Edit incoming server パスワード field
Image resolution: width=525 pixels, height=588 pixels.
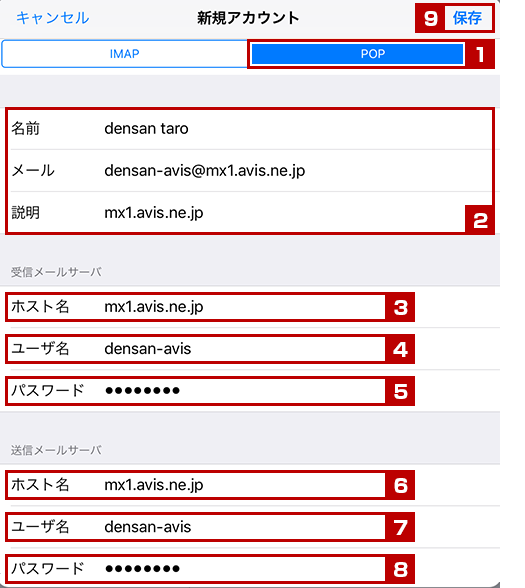pos(196,391)
